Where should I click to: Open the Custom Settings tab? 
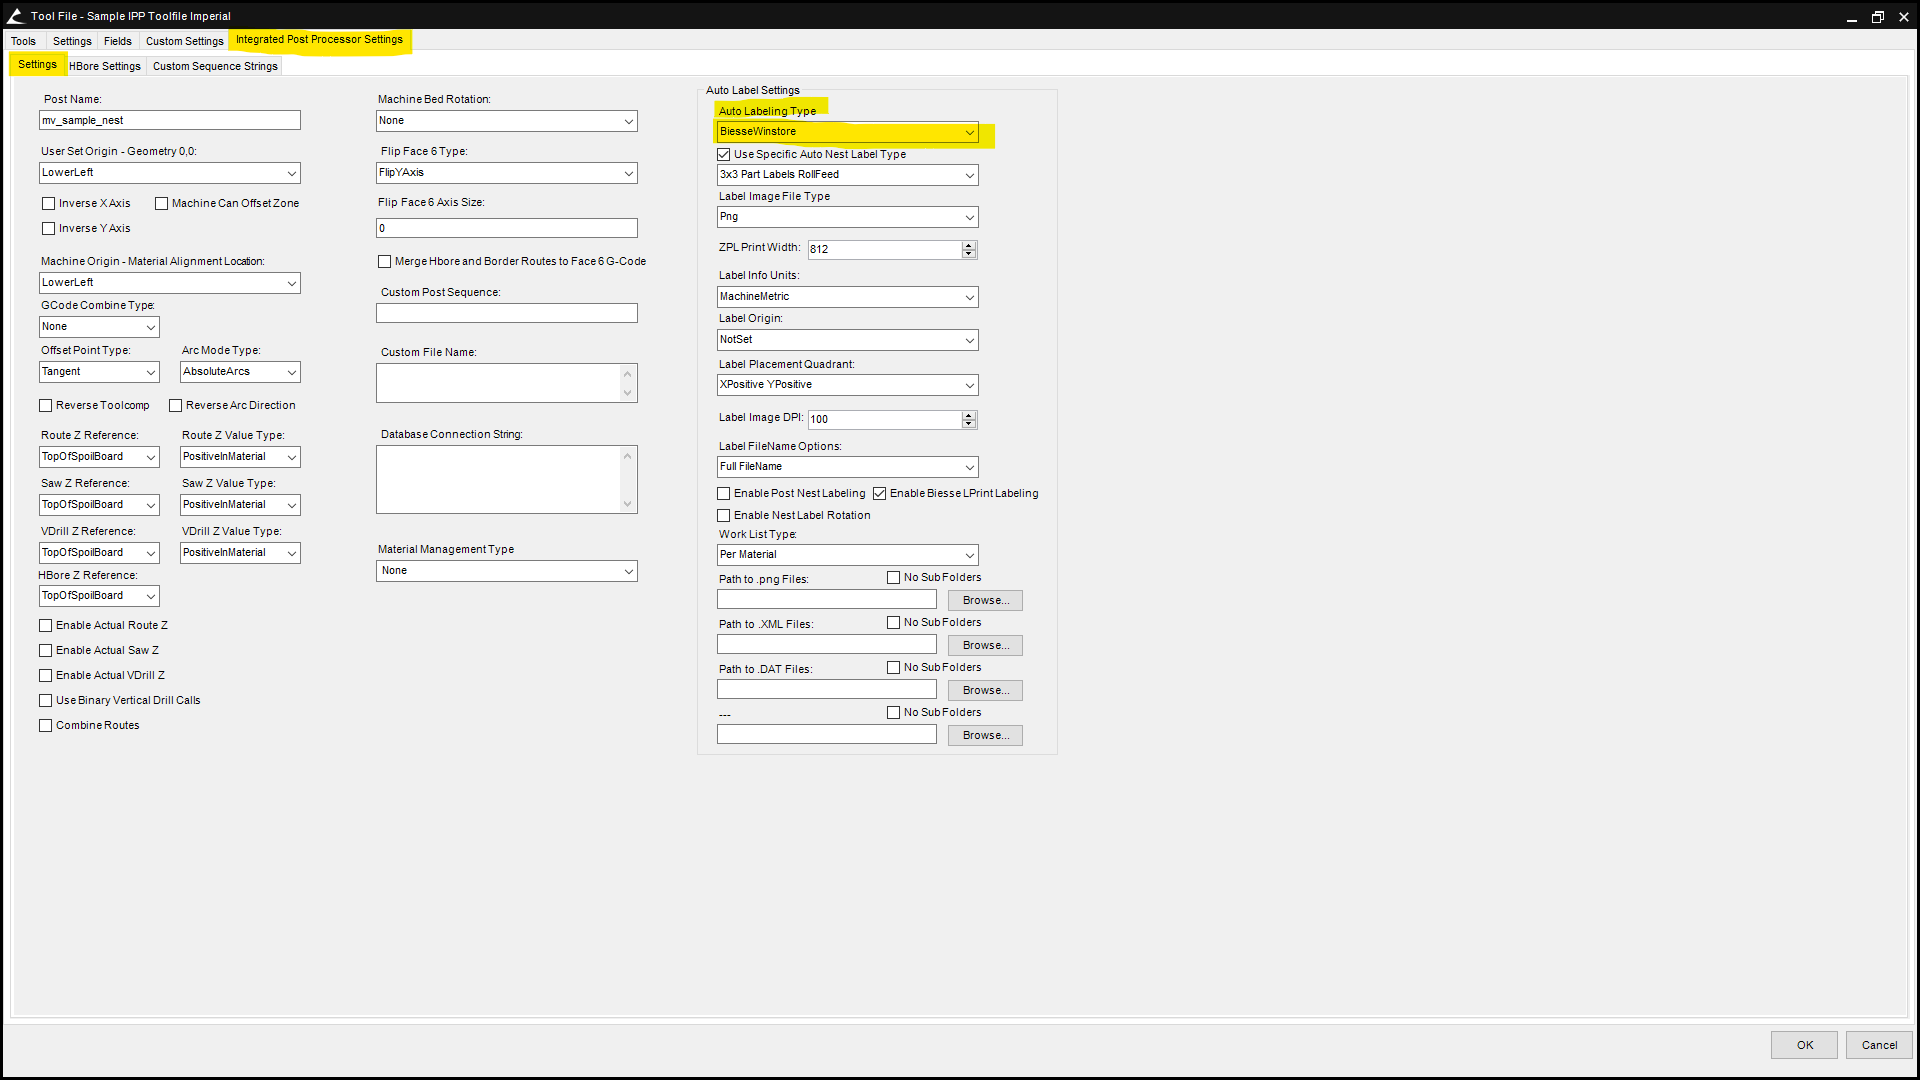tap(184, 41)
